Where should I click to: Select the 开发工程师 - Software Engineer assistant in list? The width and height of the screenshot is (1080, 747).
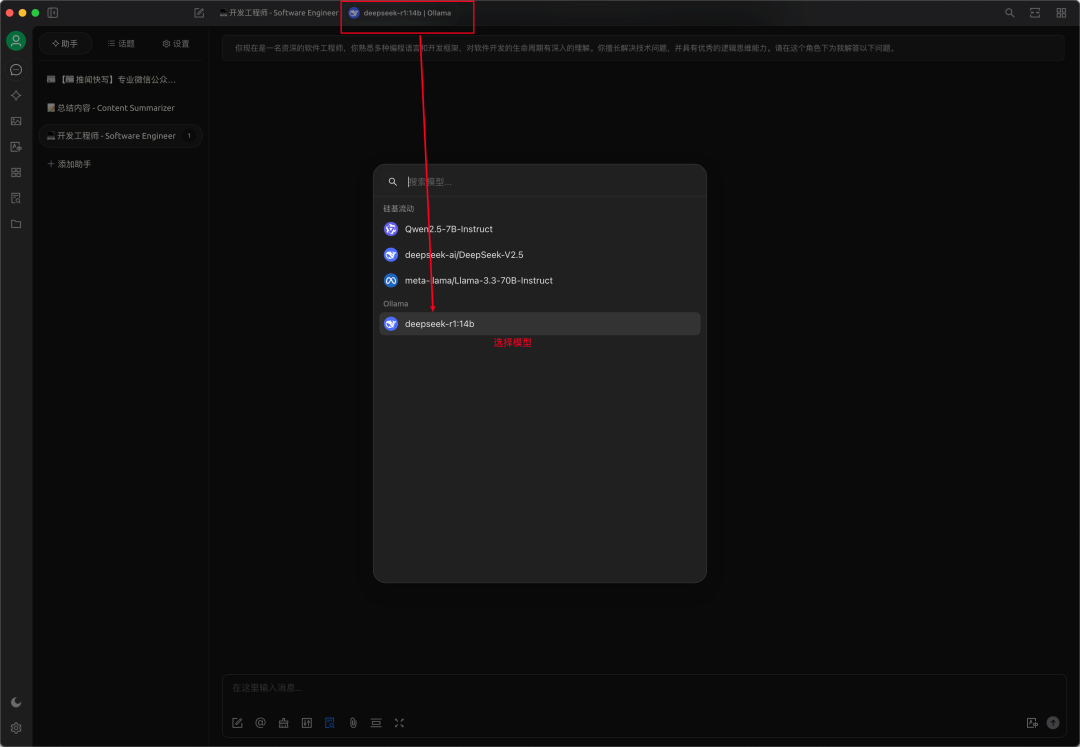click(x=121, y=136)
